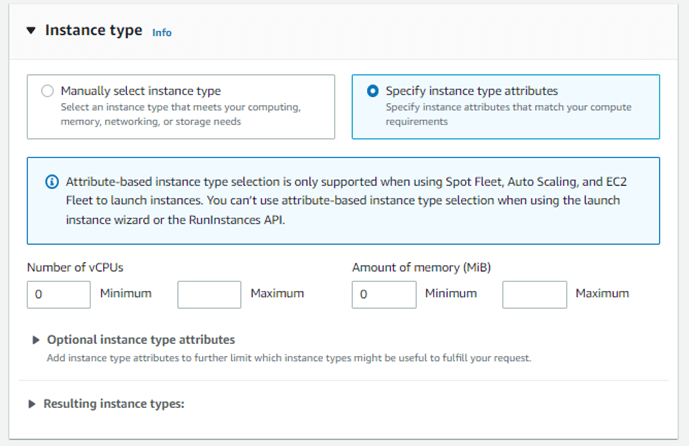The height and width of the screenshot is (446, 689).
Task: Click the info circle icon in the blue notice
Action: [x=52, y=181]
